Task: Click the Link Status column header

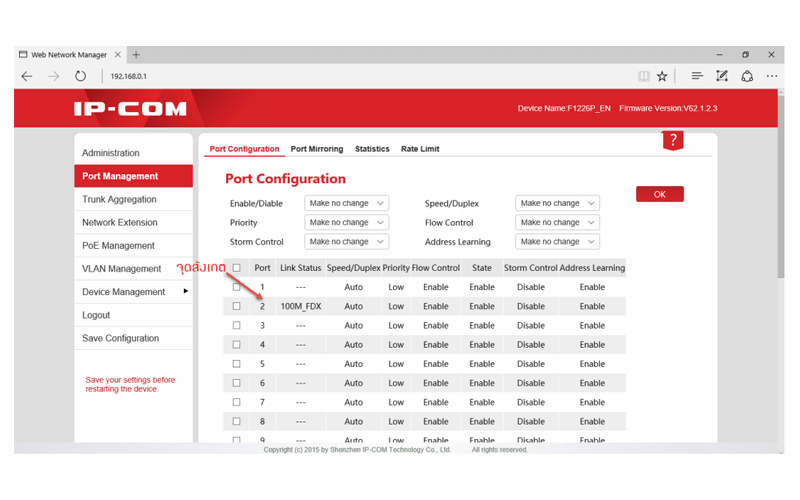Action: tap(301, 268)
